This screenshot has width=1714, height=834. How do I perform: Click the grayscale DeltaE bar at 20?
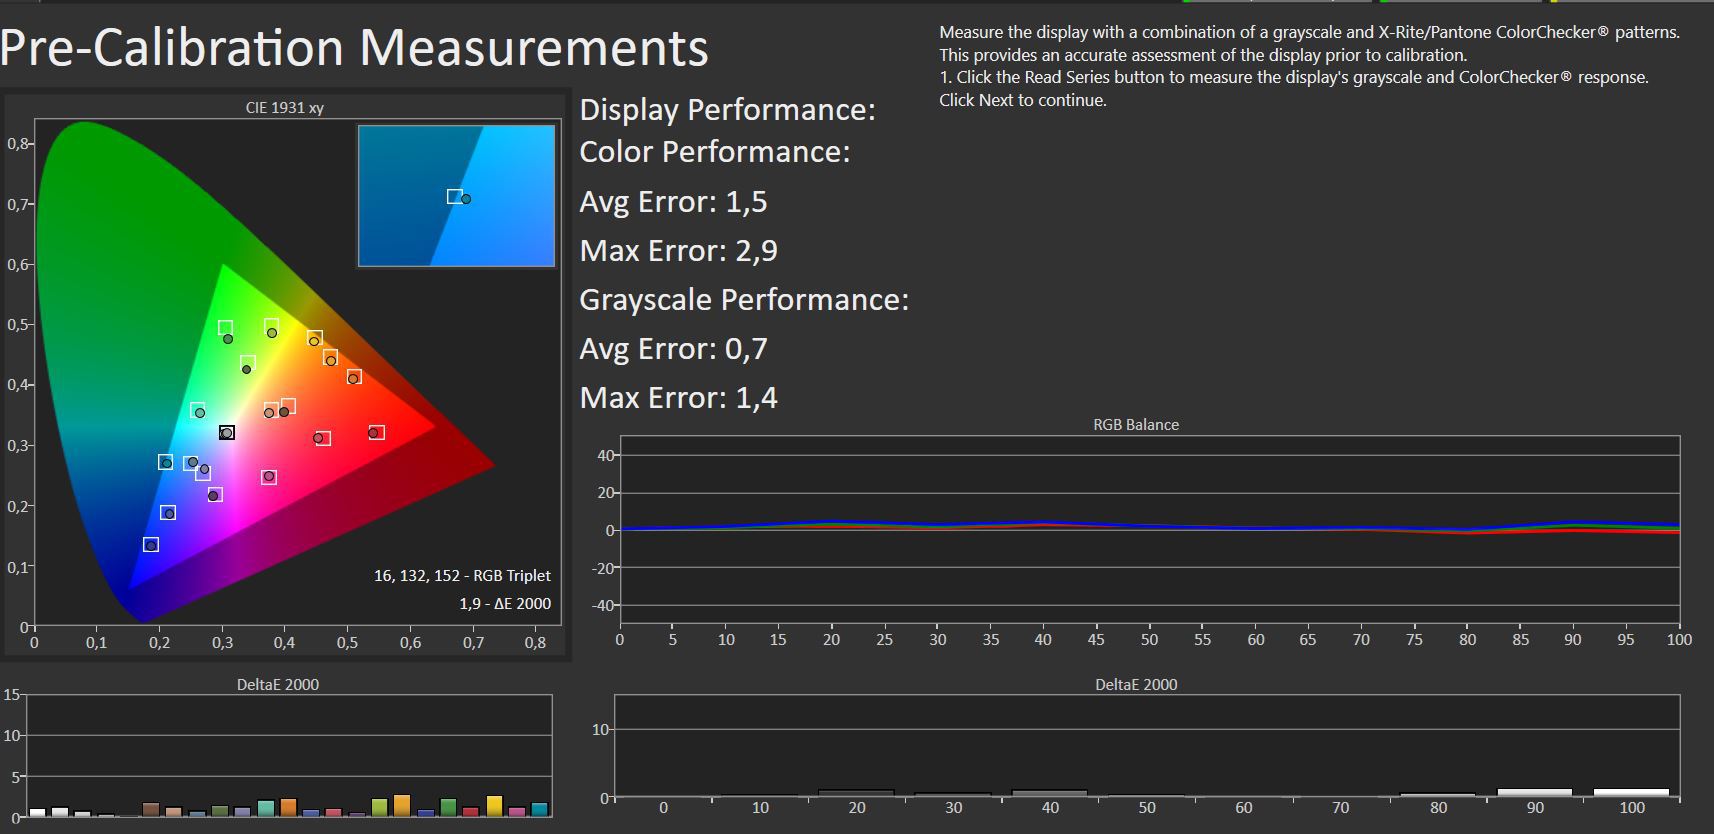point(856,794)
